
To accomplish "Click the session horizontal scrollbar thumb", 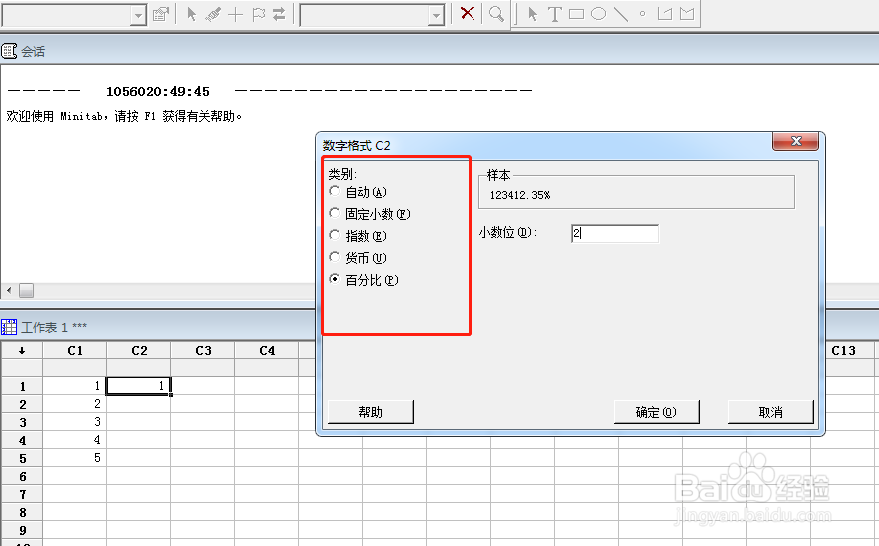I will pos(26,290).
